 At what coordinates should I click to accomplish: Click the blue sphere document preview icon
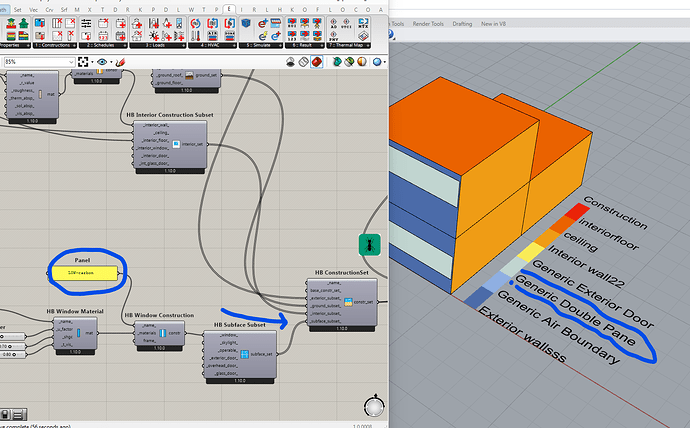377,62
